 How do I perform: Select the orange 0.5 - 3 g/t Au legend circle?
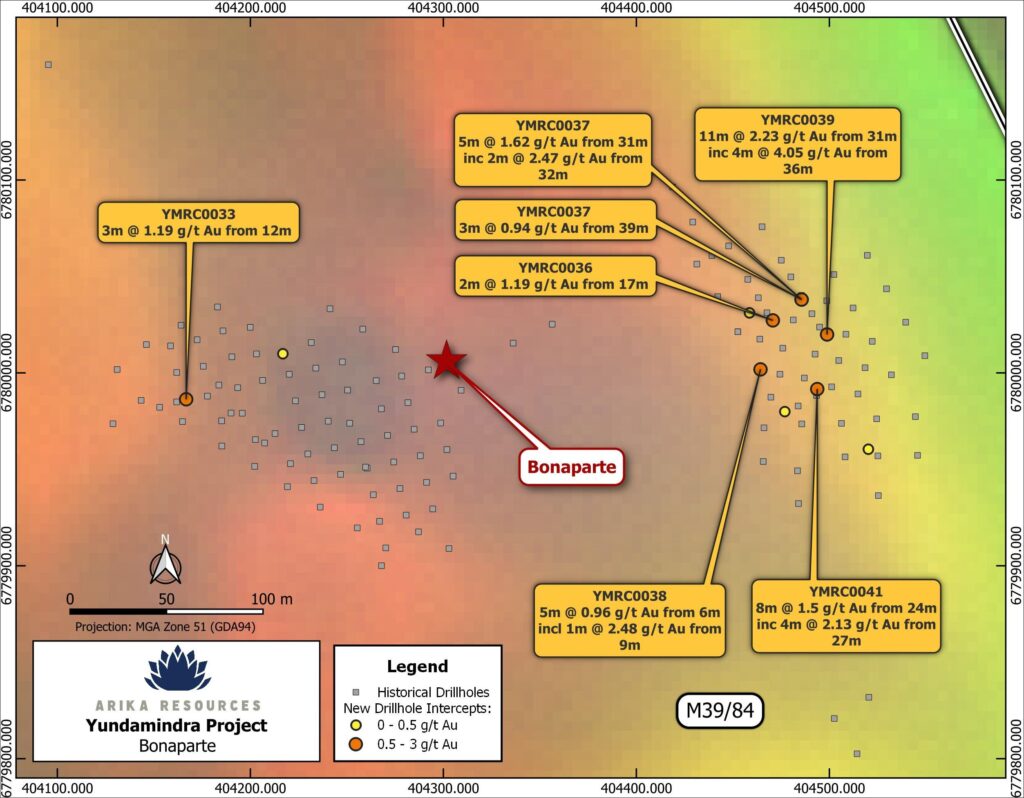[x=354, y=744]
